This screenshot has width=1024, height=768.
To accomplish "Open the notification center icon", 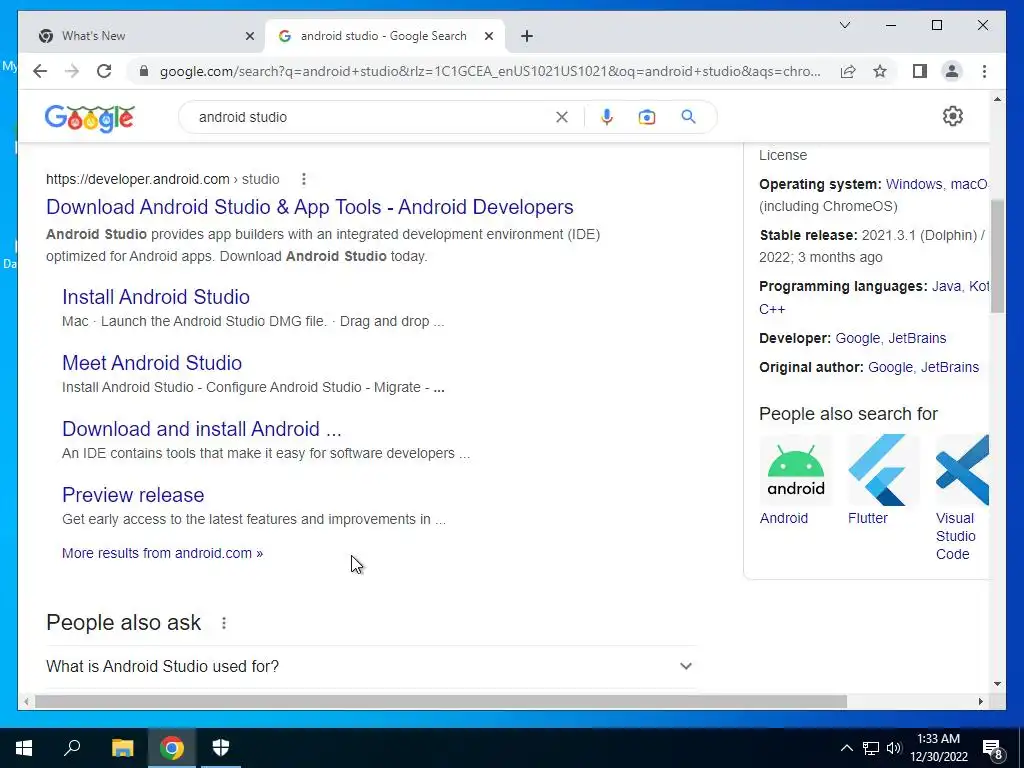I will point(993,749).
